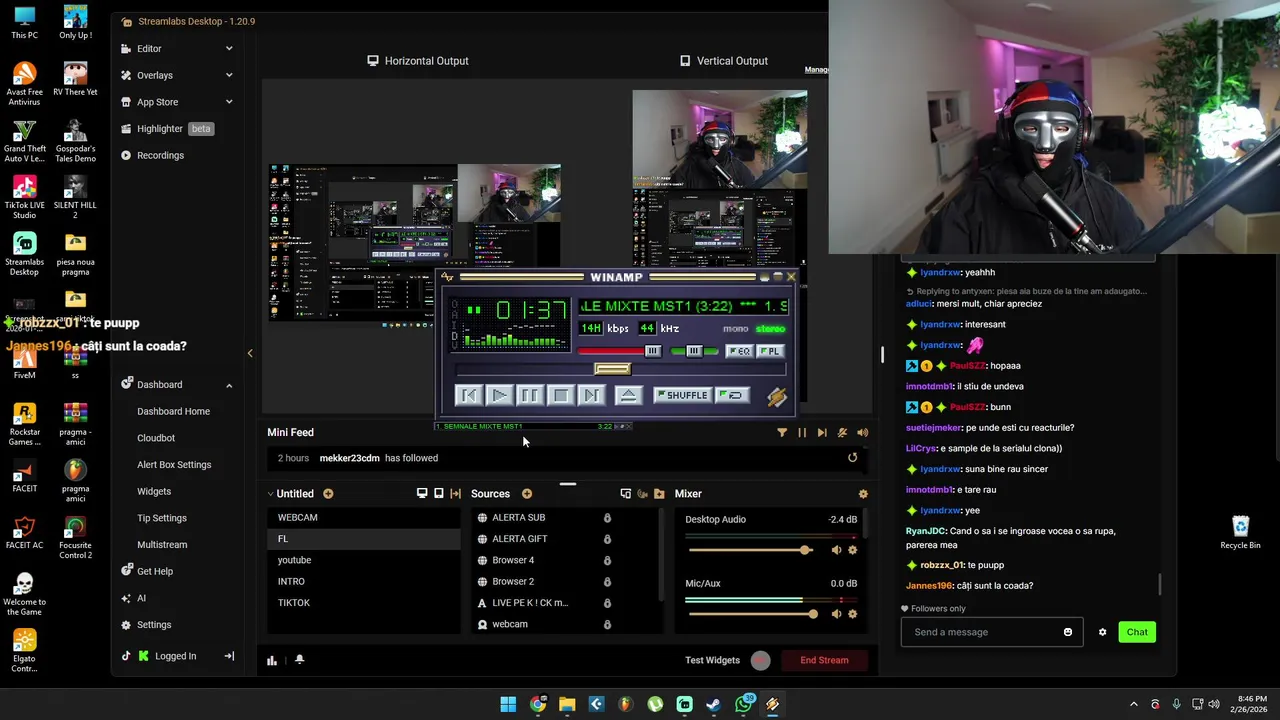The width and height of the screenshot is (1280, 720).
Task: Open Winamp lightning bolt about icon
Action: 777,396
